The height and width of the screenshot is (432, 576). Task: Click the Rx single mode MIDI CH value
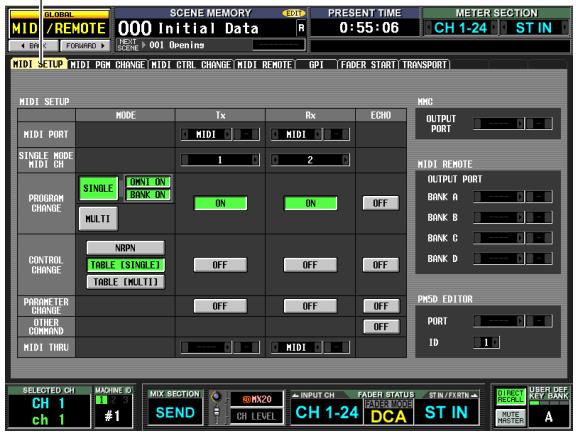[310, 159]
